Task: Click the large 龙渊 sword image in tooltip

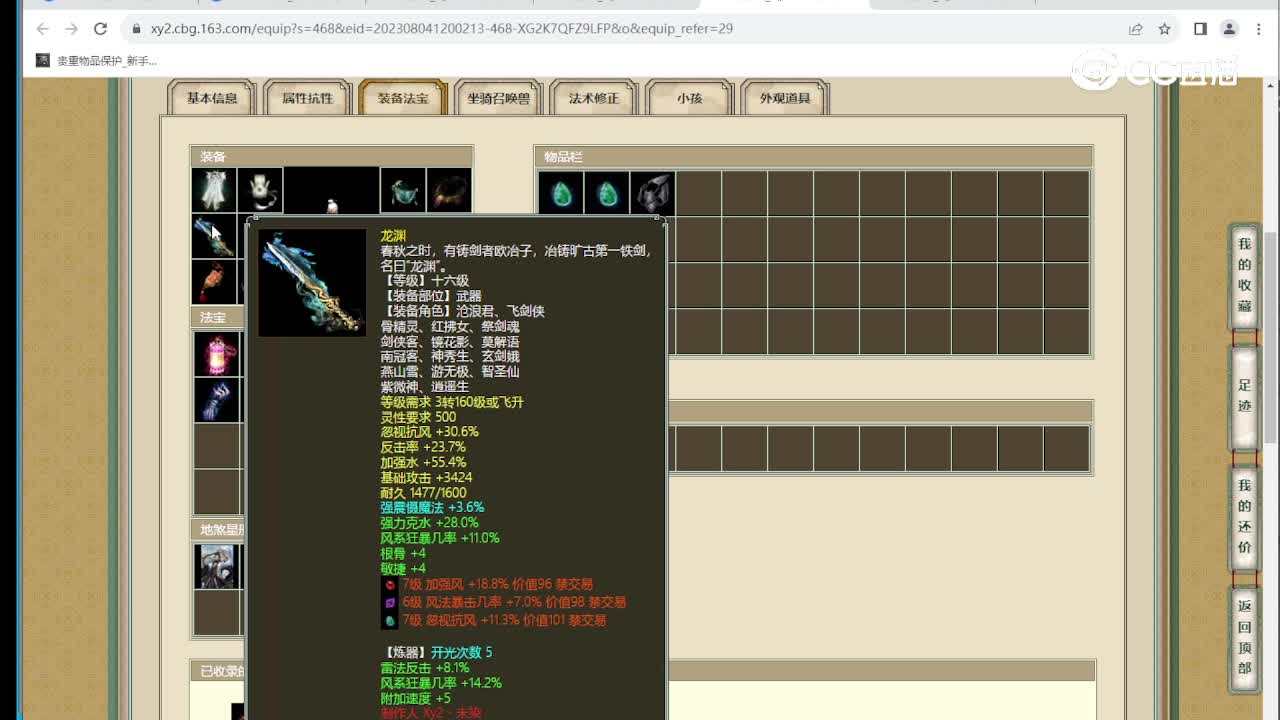Action: [312, 283]
